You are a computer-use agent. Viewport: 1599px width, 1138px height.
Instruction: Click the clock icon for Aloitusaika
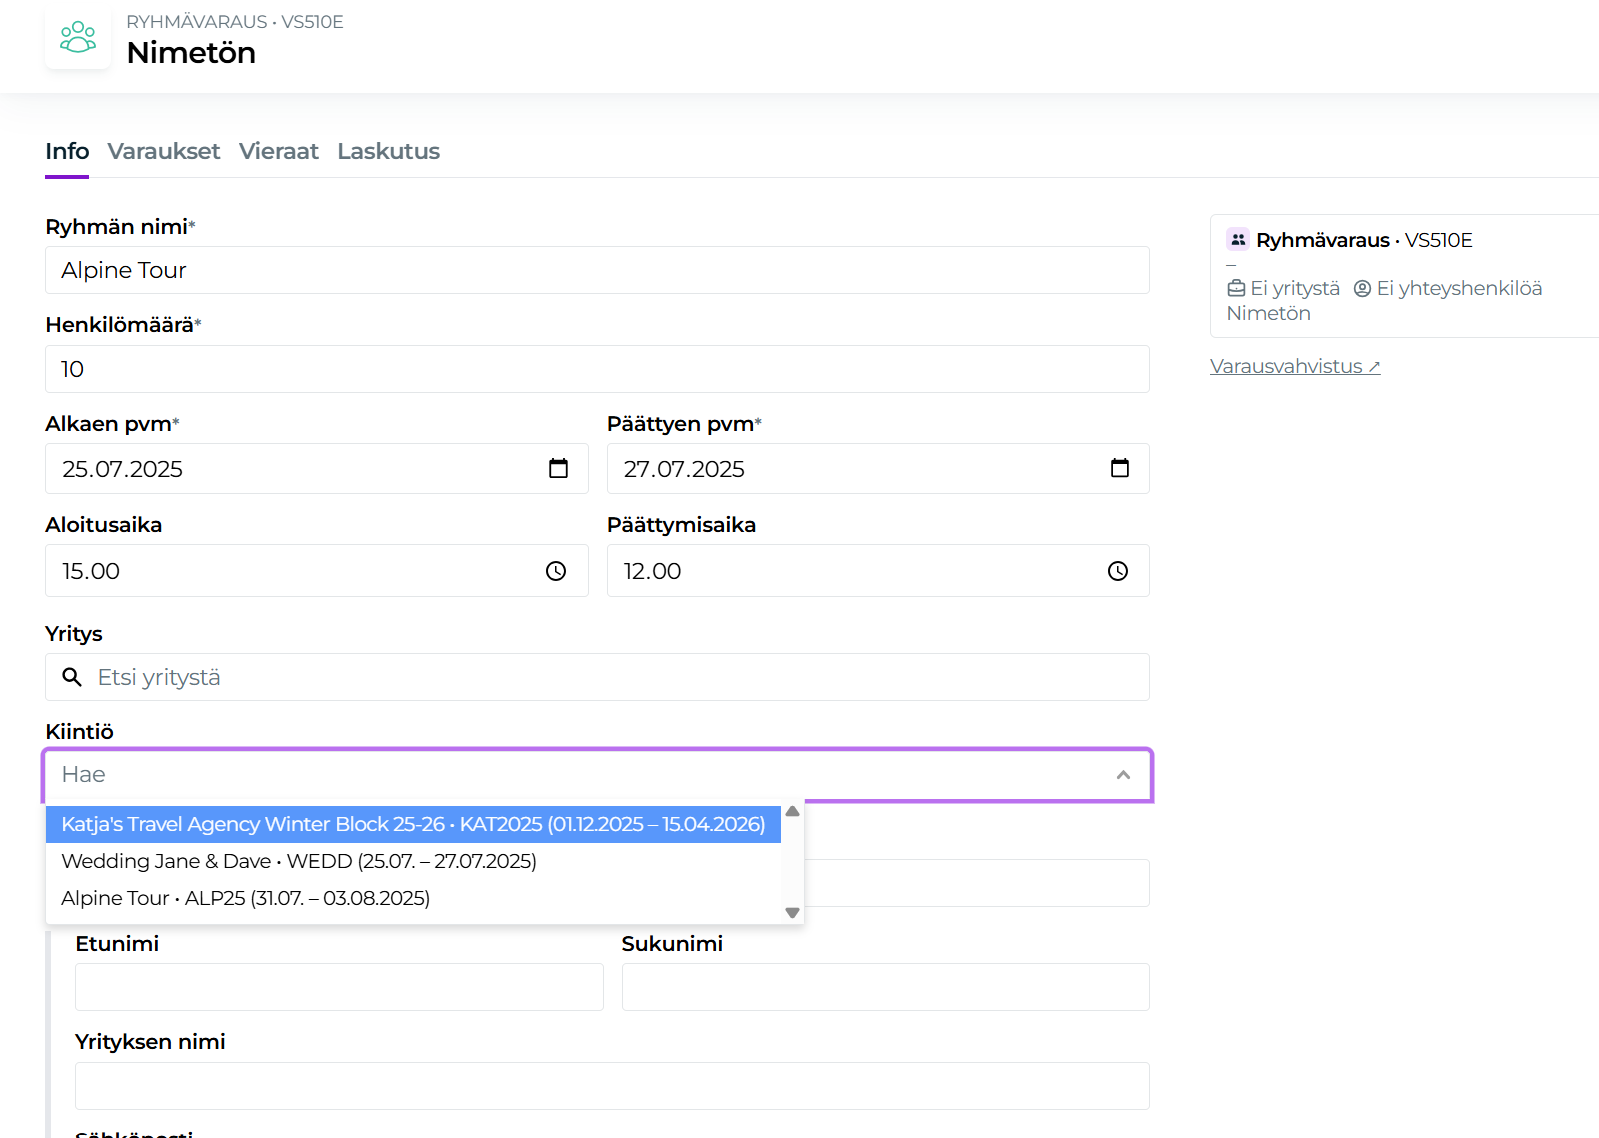[x=556, y=571]
